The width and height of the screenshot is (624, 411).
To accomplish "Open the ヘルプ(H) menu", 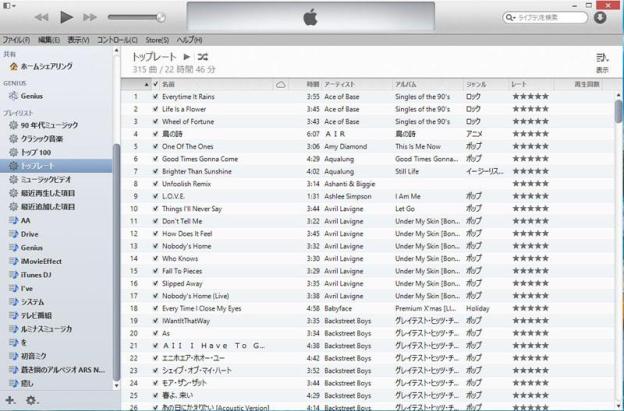I will coord(189,40).
